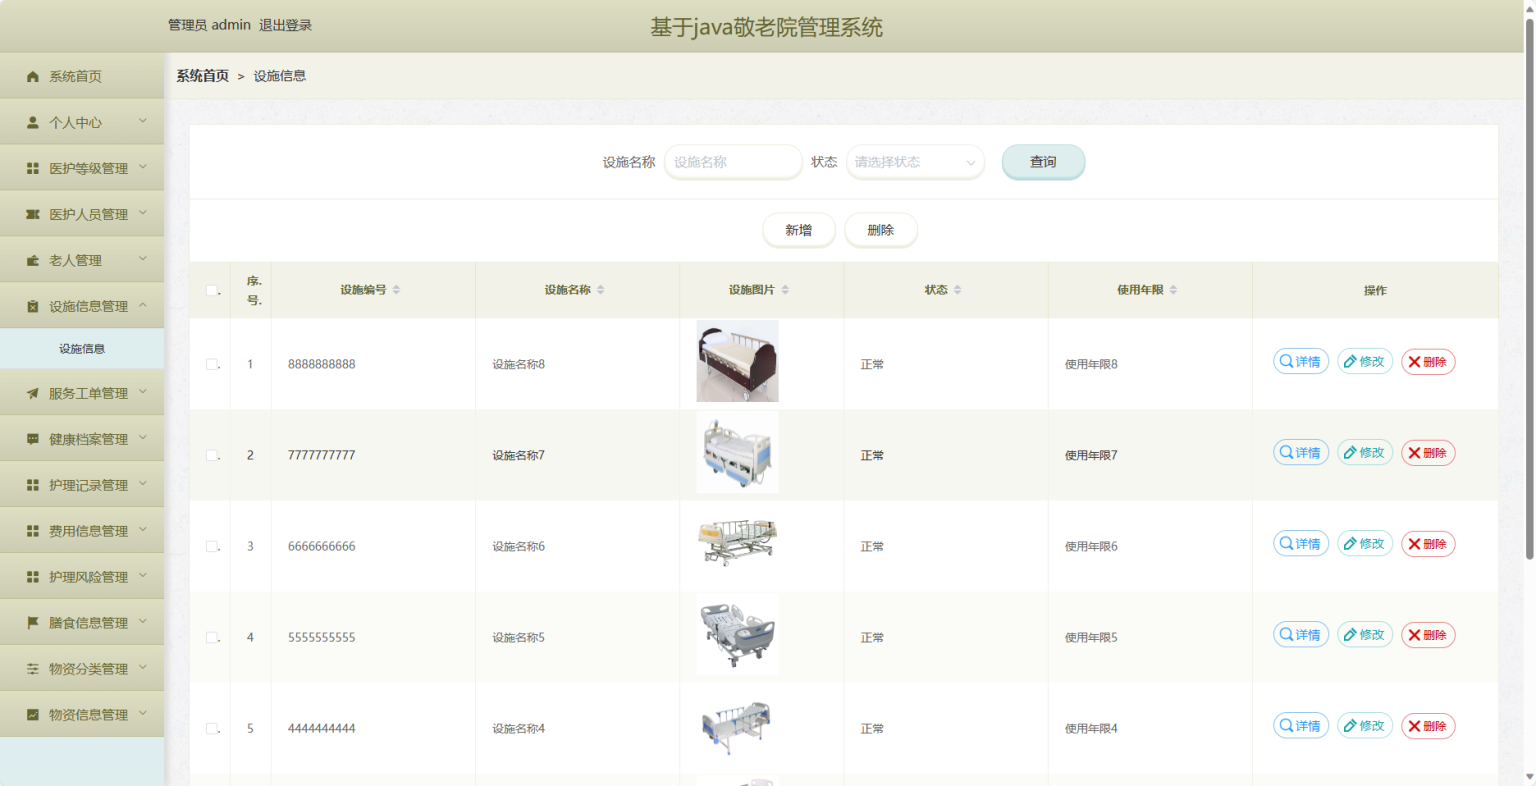Select the checkbox for row 3

click(x=211, y=546)
